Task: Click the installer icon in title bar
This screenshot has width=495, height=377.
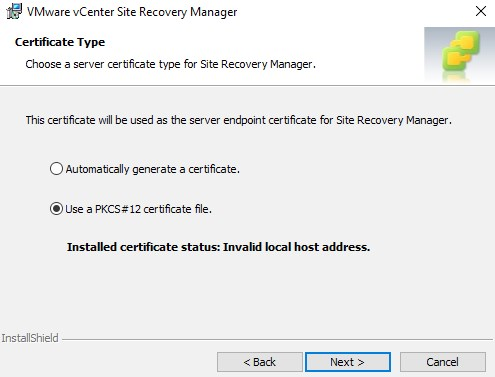Action: 14,11
